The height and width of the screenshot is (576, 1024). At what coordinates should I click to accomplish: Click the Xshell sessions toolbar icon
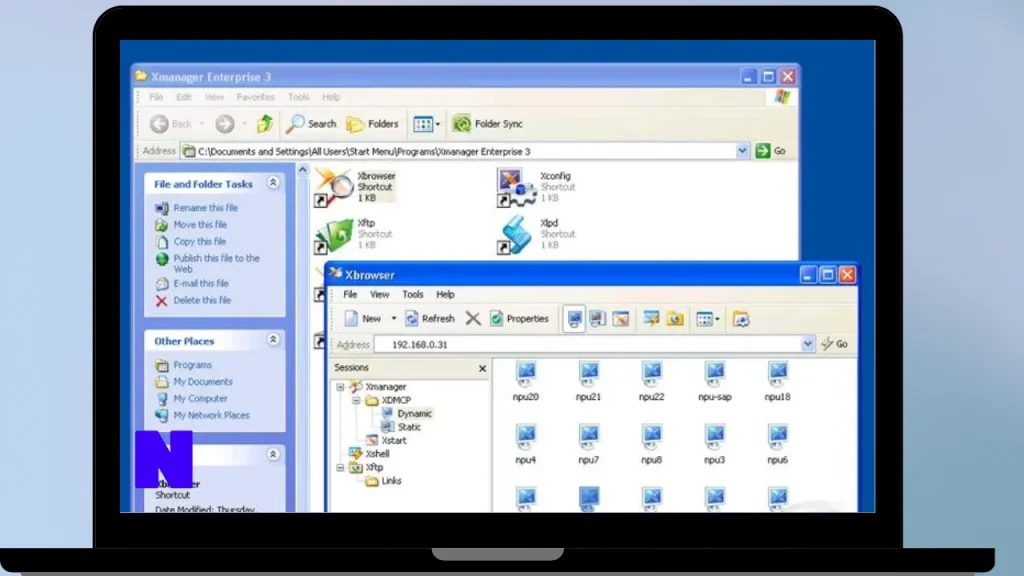[x=651, y=319]
